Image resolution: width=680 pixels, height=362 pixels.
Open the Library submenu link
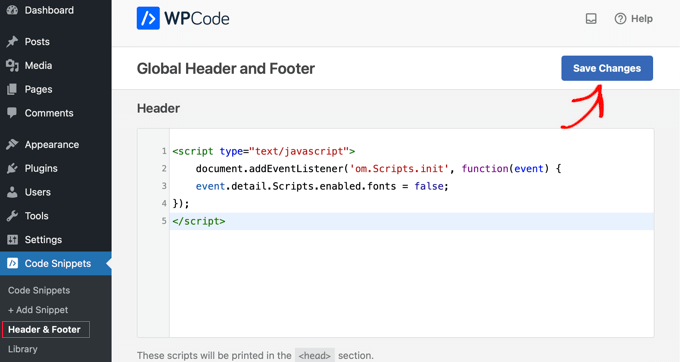pos(23,349)
